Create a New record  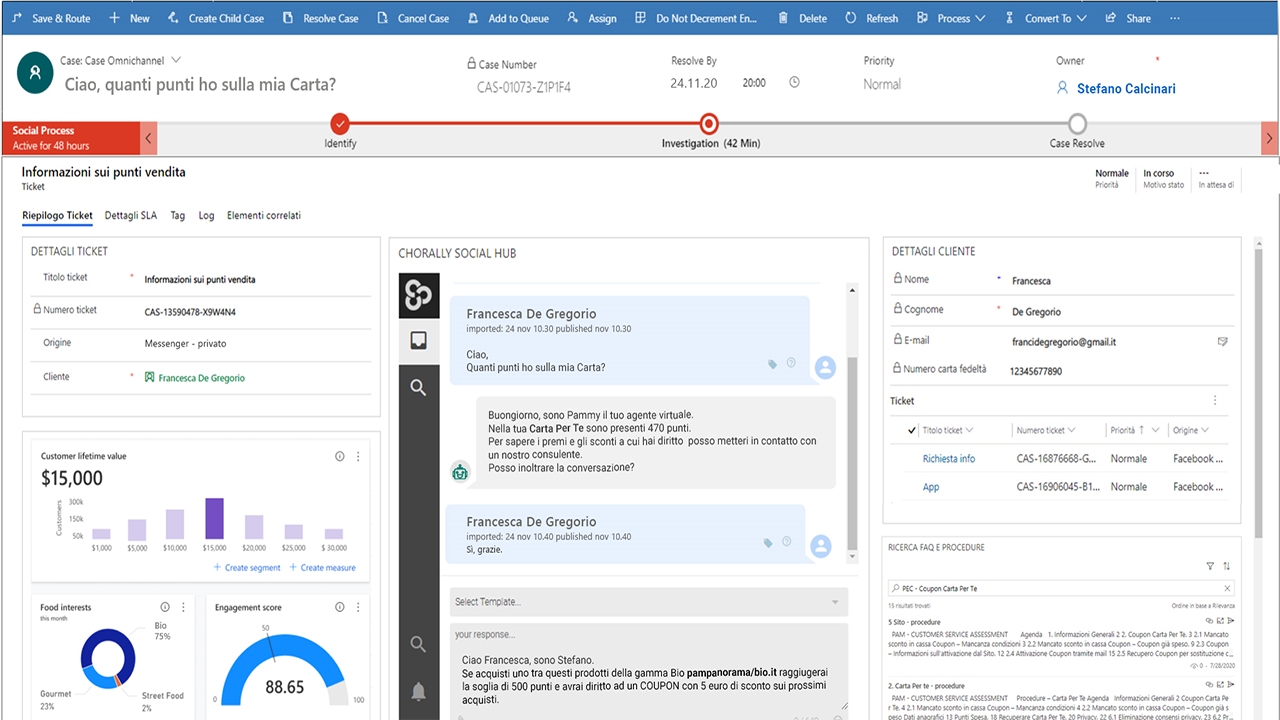pyautogui.click(x=129, y=18)
